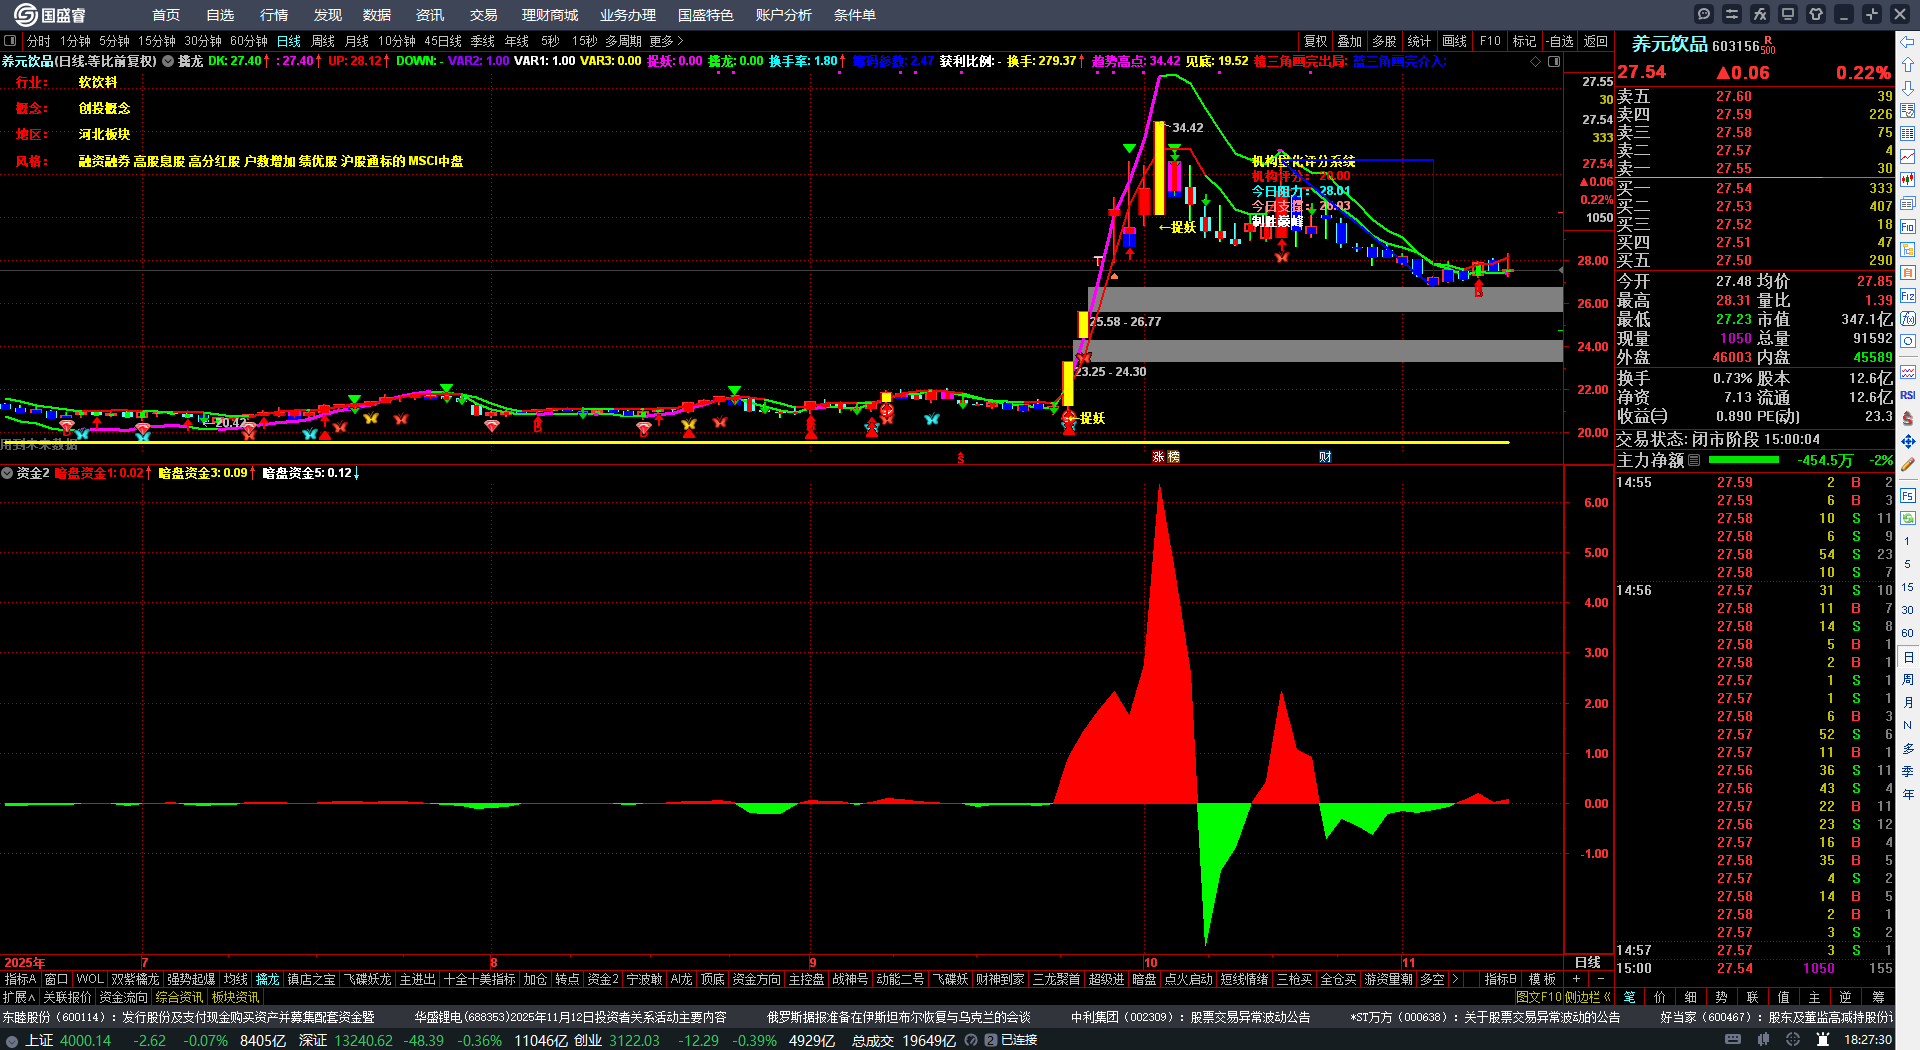Open the list icon beside 主力净额
This screenshot has width=1920, height=1050.
(x=1694, y=461)
